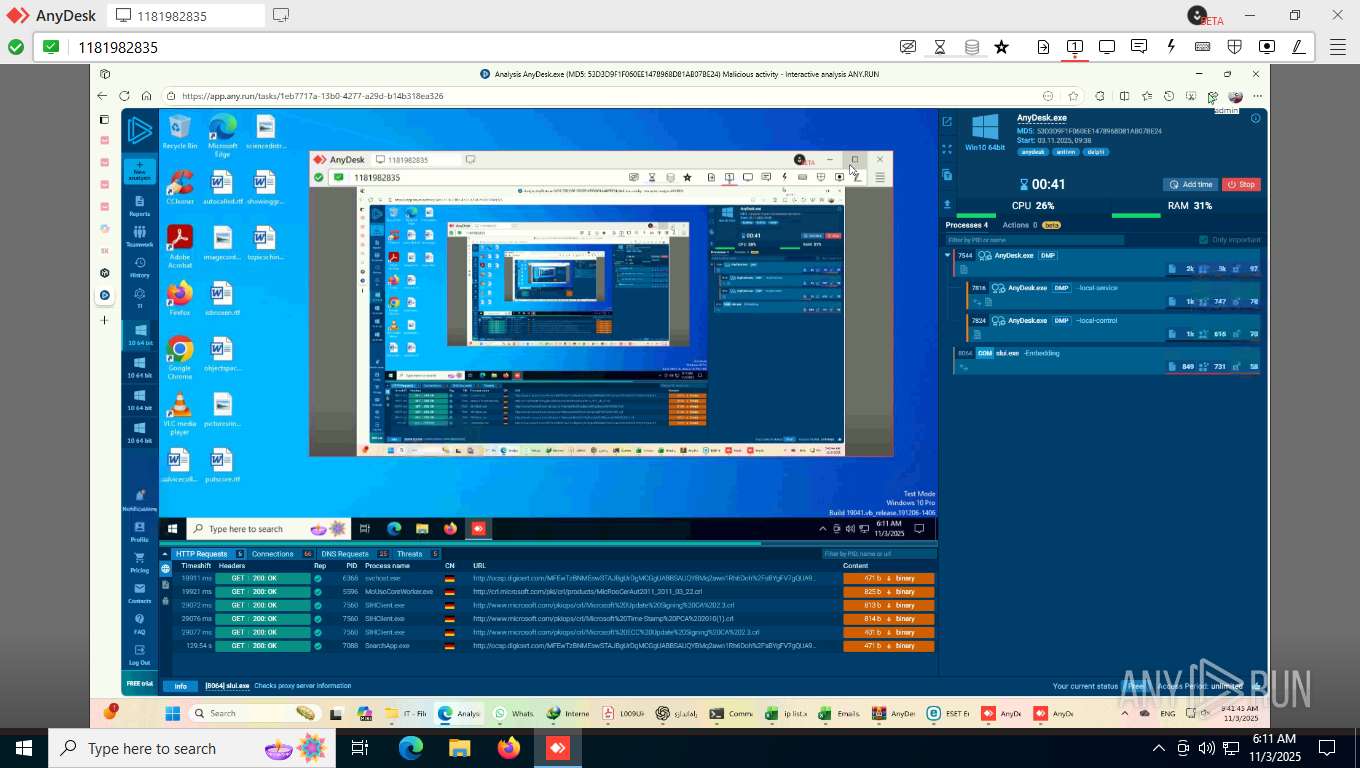This screenshot has height=768, width=1360.
Task: Open History in the ANY.RUN sidebar
Action: [140, 267]
